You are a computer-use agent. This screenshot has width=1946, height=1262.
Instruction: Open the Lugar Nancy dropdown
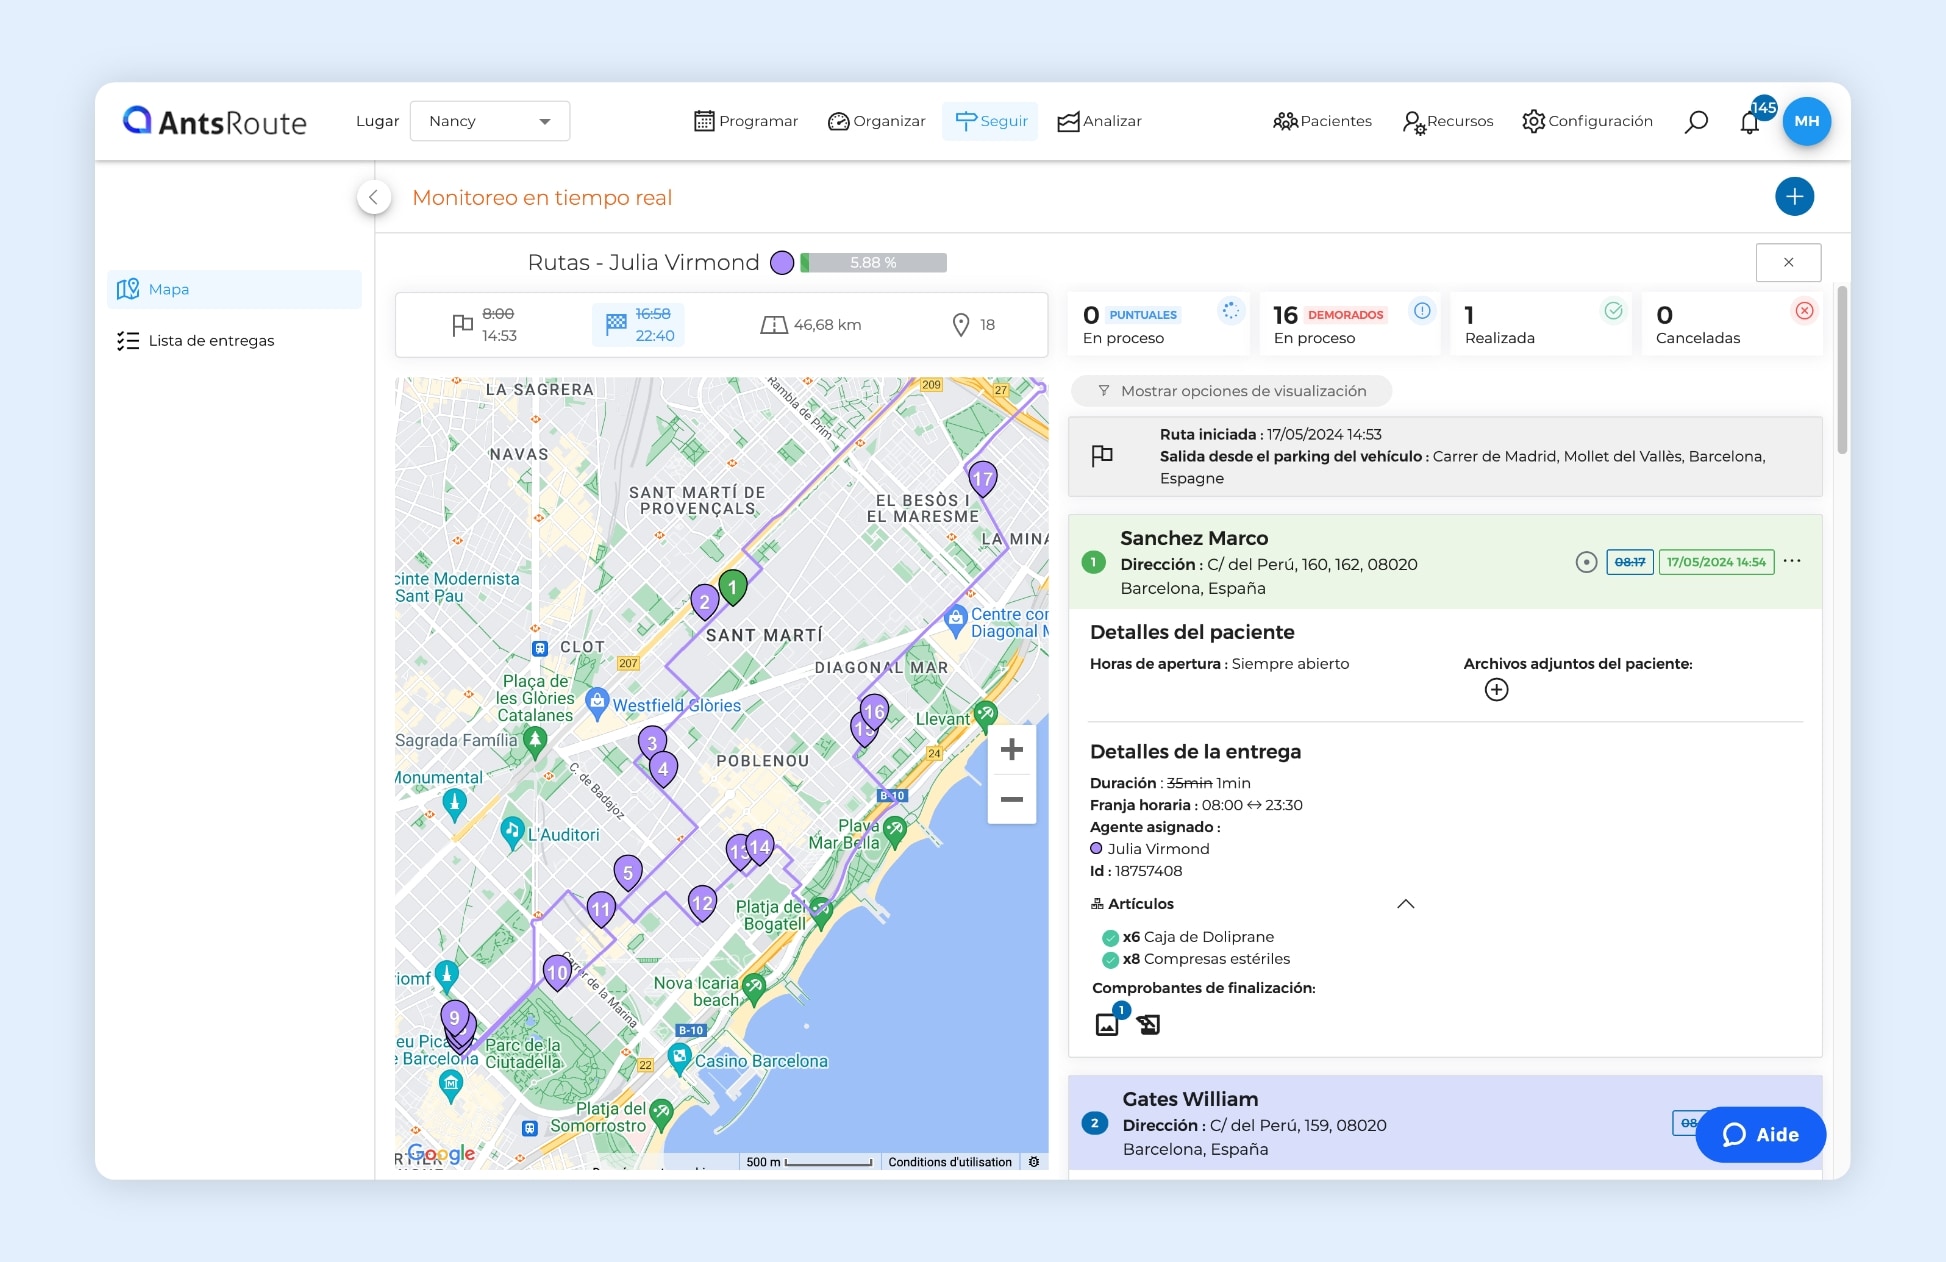pos(489,121)
